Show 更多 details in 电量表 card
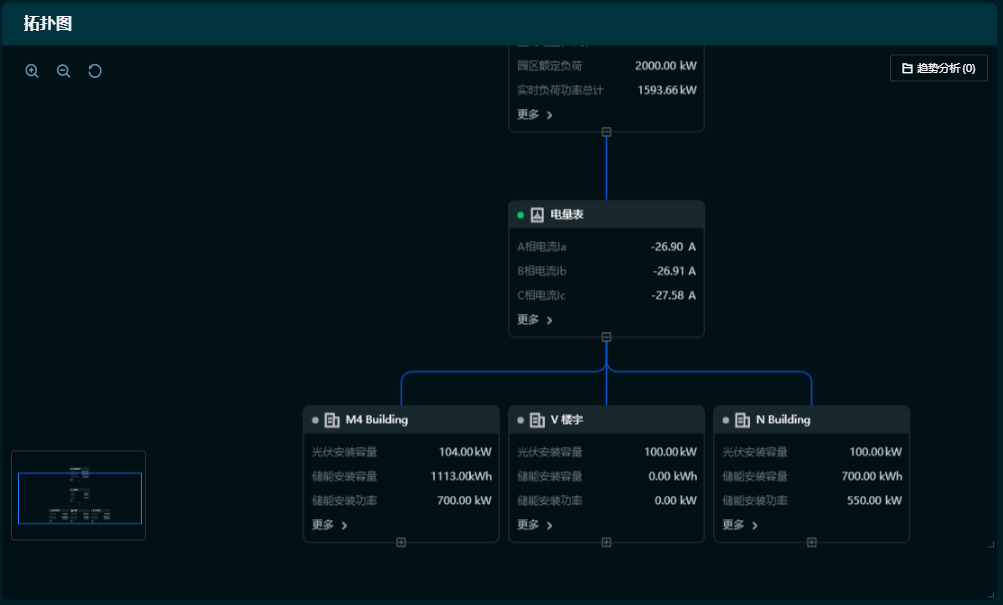This screenshot has width=1003, height=605. (535, 320)
